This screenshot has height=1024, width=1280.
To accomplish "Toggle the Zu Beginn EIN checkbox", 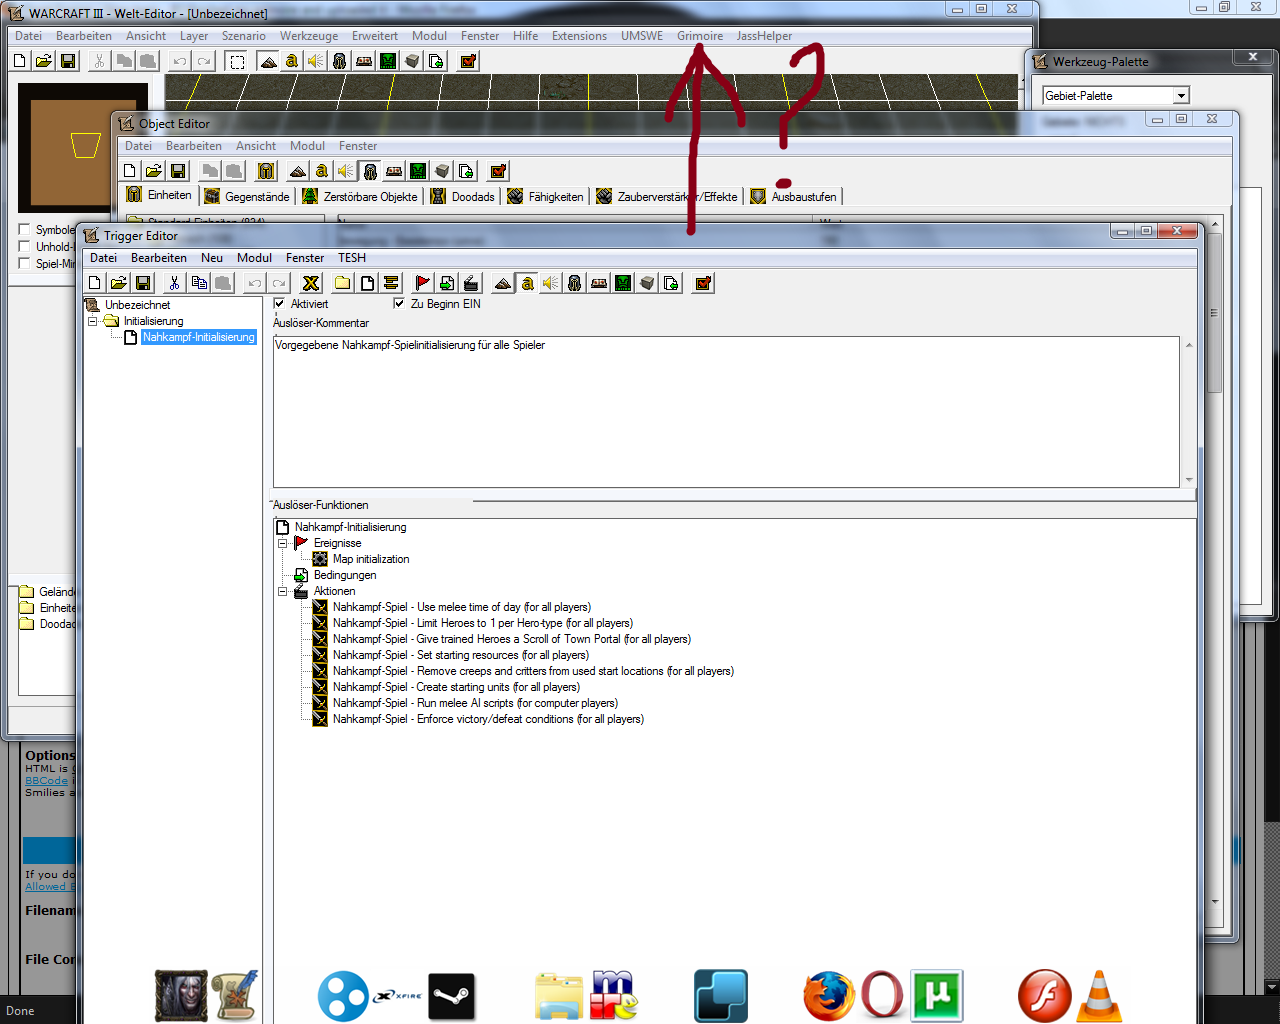I will pyautogui.click(x=400, y=303).
